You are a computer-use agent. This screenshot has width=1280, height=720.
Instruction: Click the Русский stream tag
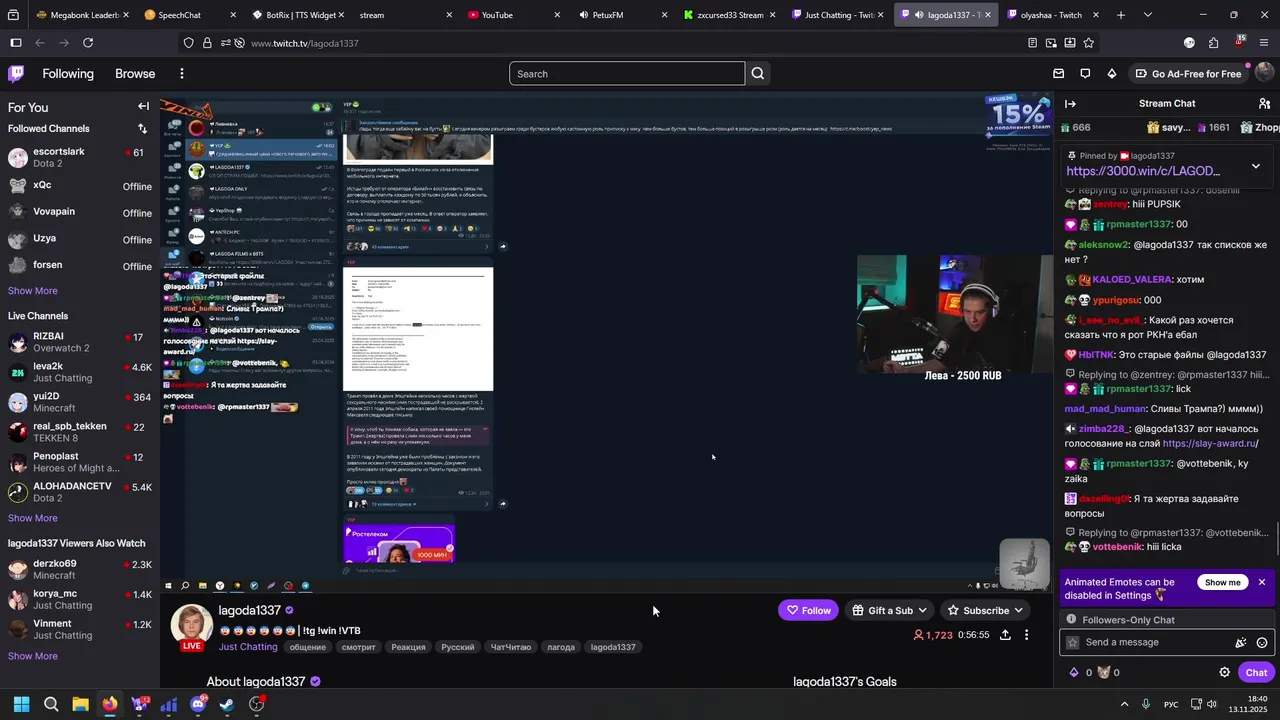coord(458,647)
